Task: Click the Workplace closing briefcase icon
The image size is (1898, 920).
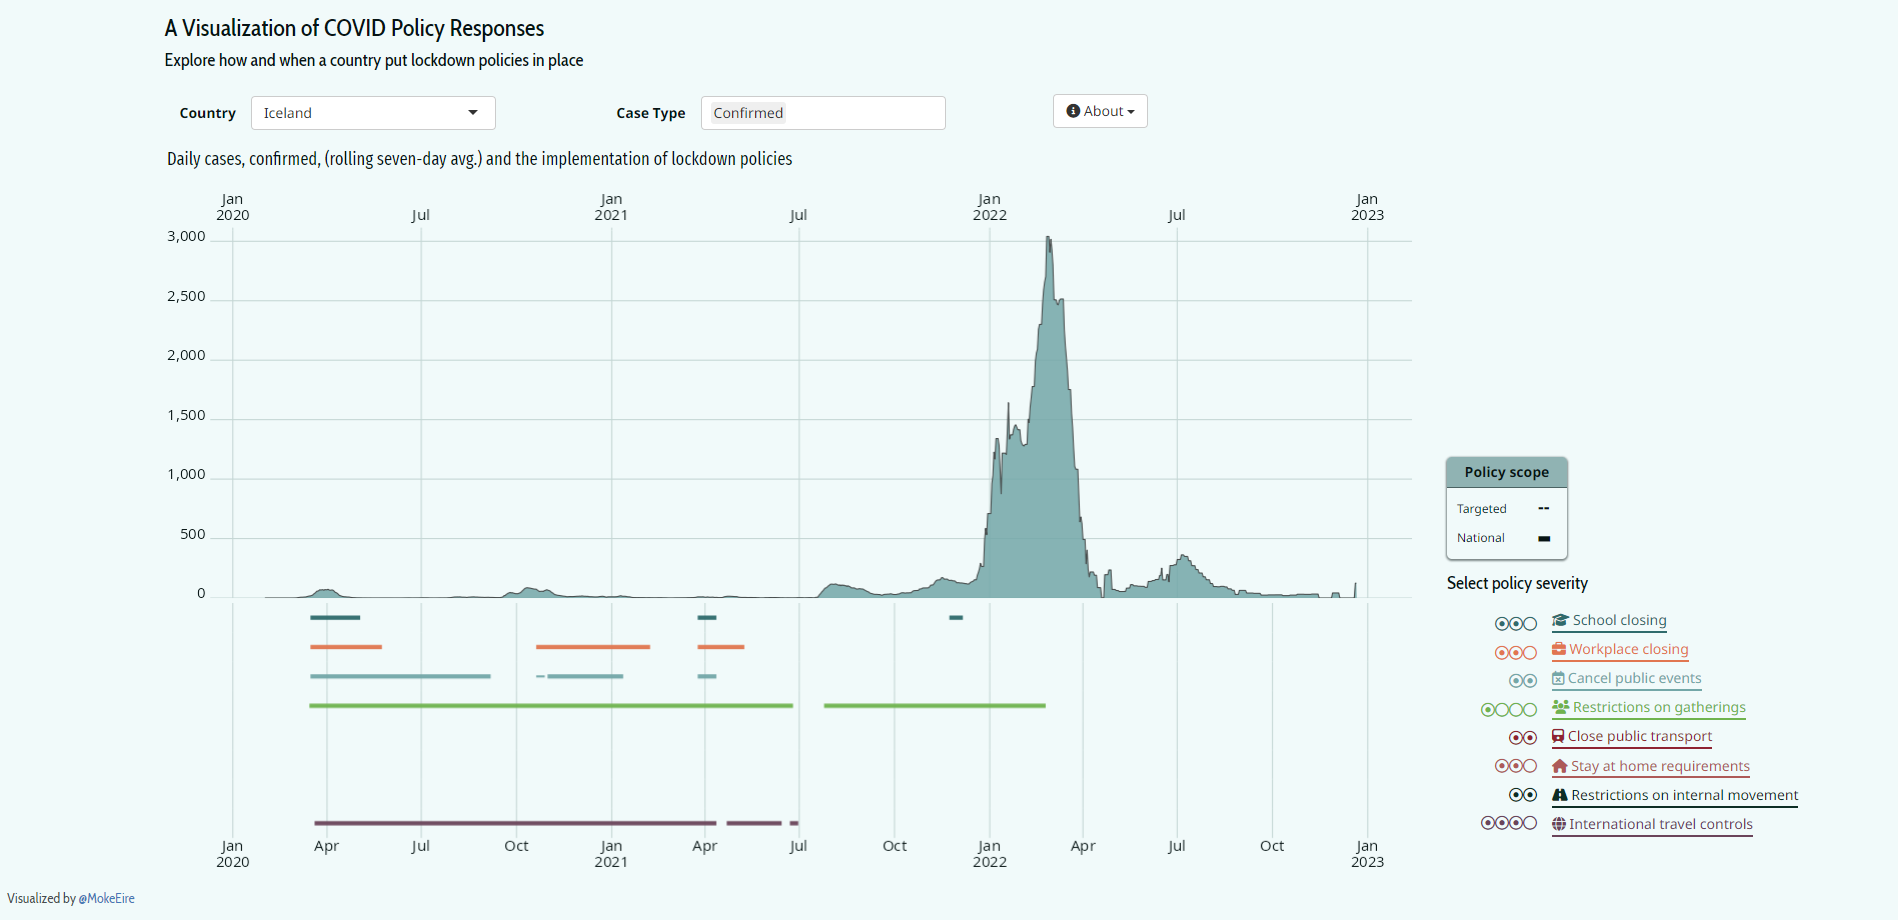Action: pyautogui.click(x=1558, y=650)
